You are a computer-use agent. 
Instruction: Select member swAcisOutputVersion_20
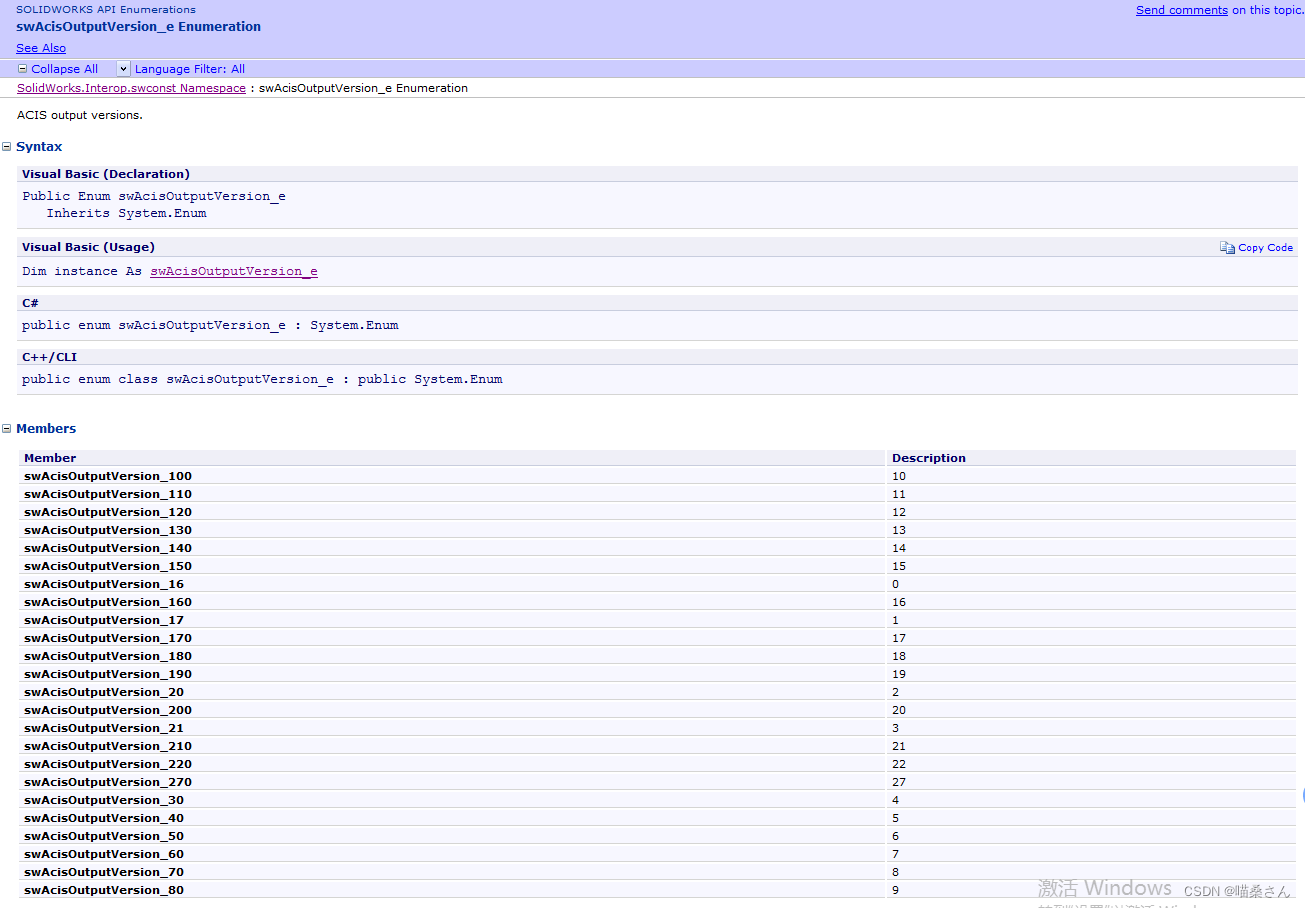tap(104, 692)
